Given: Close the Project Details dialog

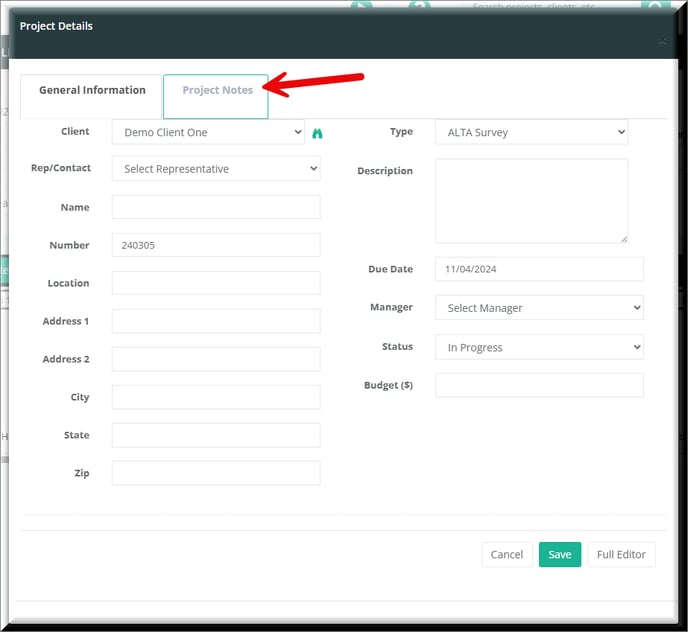Looking at the screenshot, I should pos(661,41).
